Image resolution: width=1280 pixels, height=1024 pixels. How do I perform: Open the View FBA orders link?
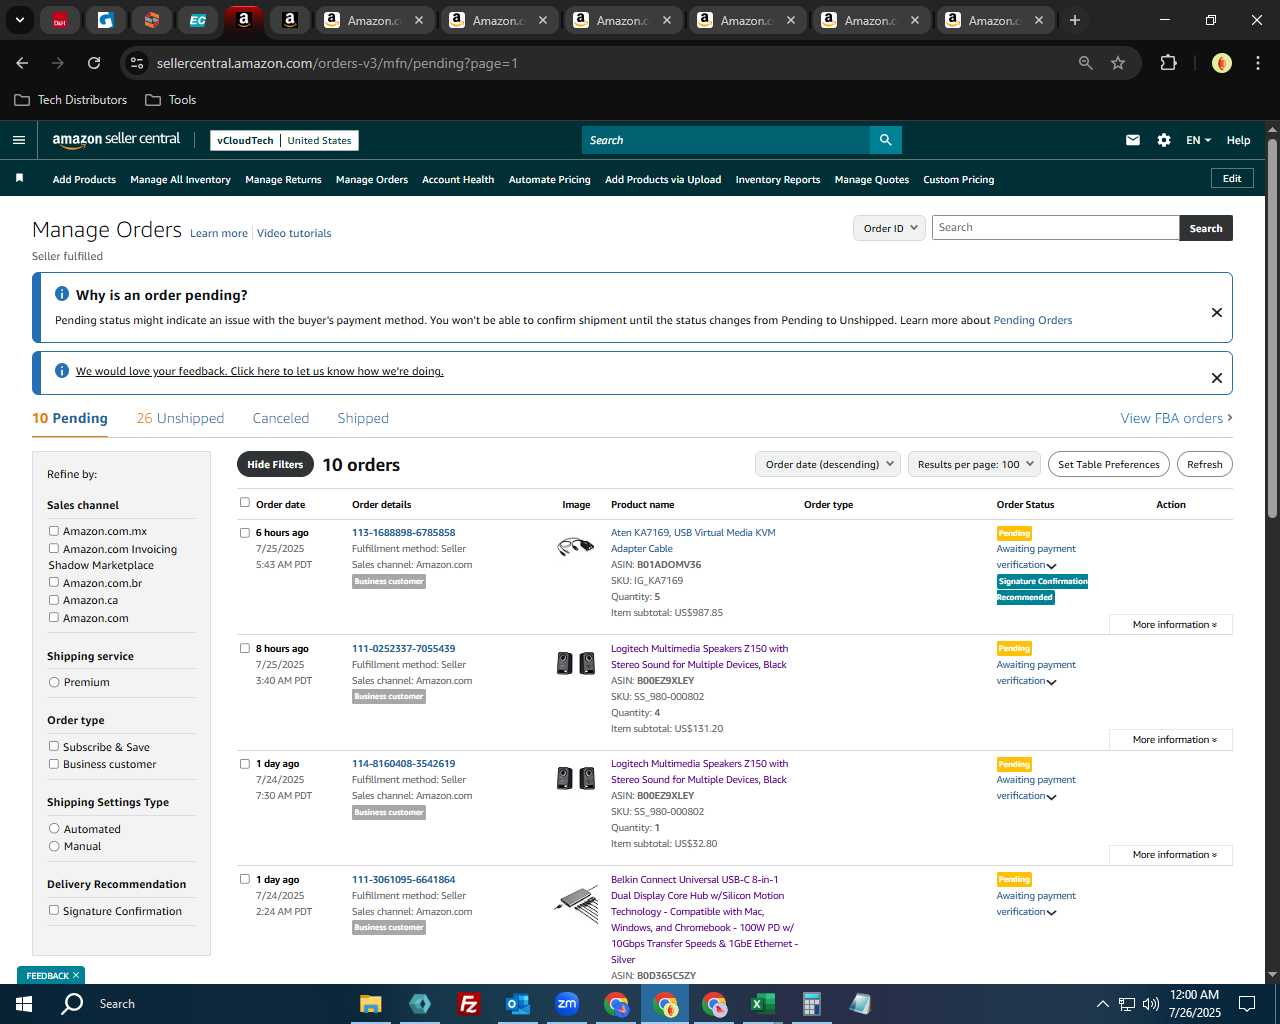(x=1176, y=418)
